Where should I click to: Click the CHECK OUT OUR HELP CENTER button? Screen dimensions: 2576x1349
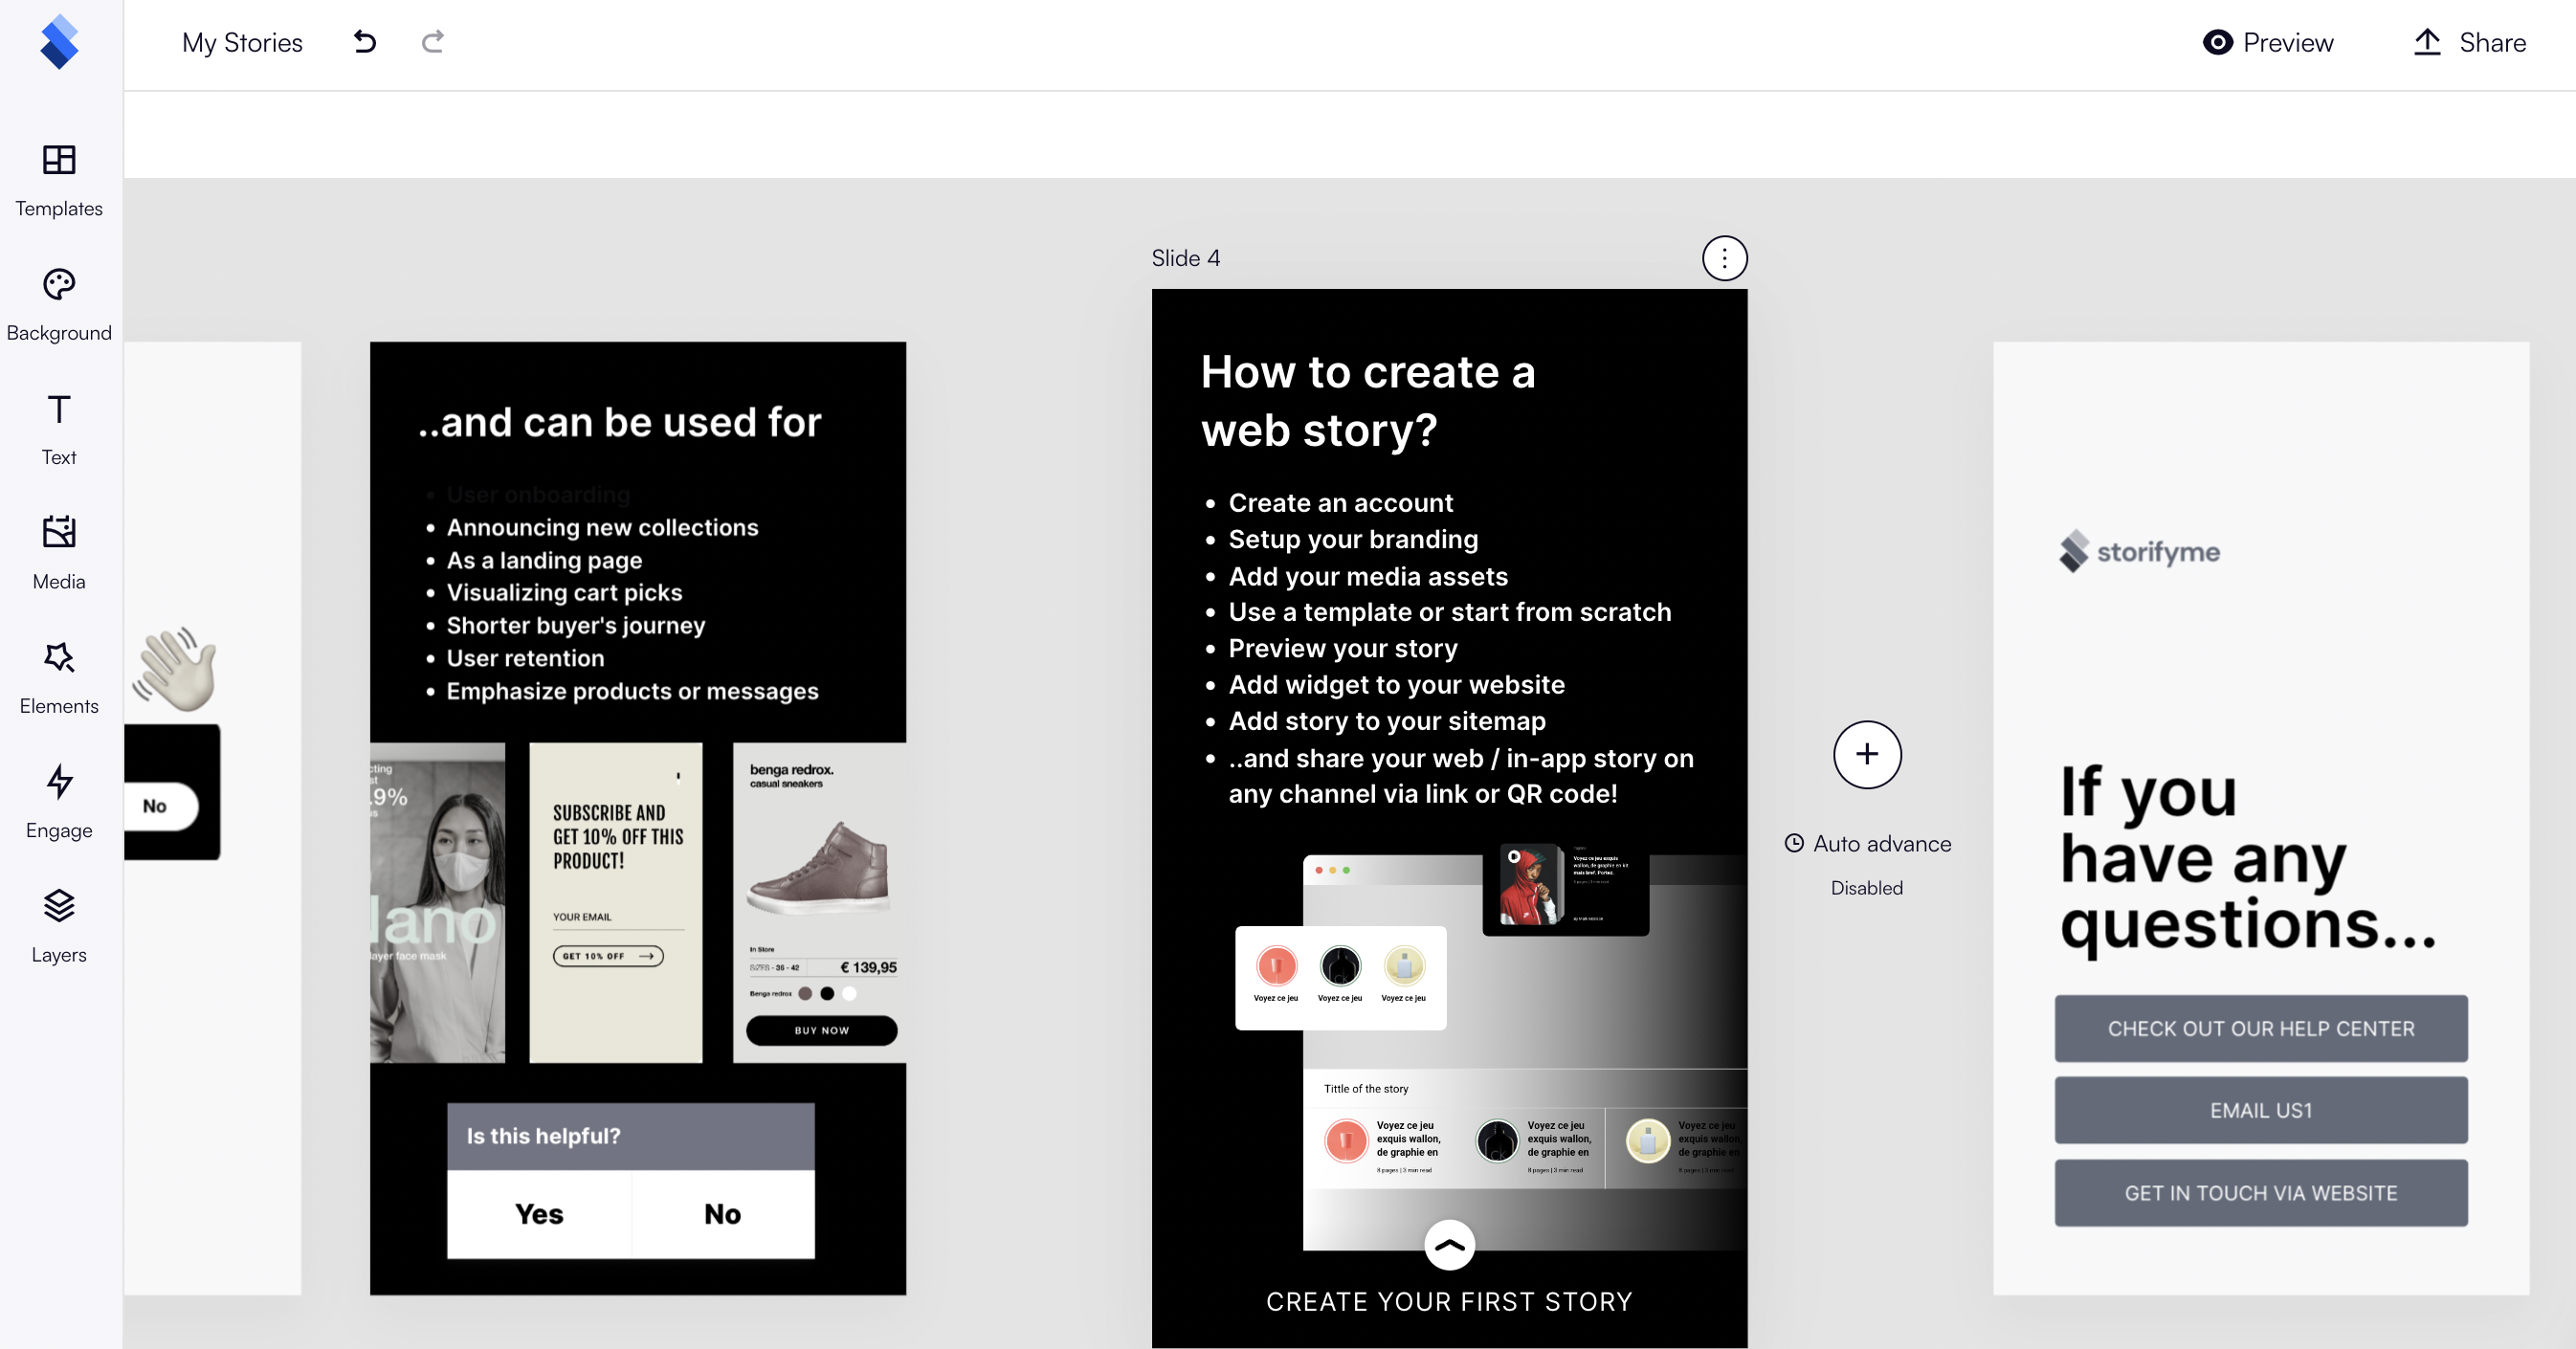pos(2261,1028)
